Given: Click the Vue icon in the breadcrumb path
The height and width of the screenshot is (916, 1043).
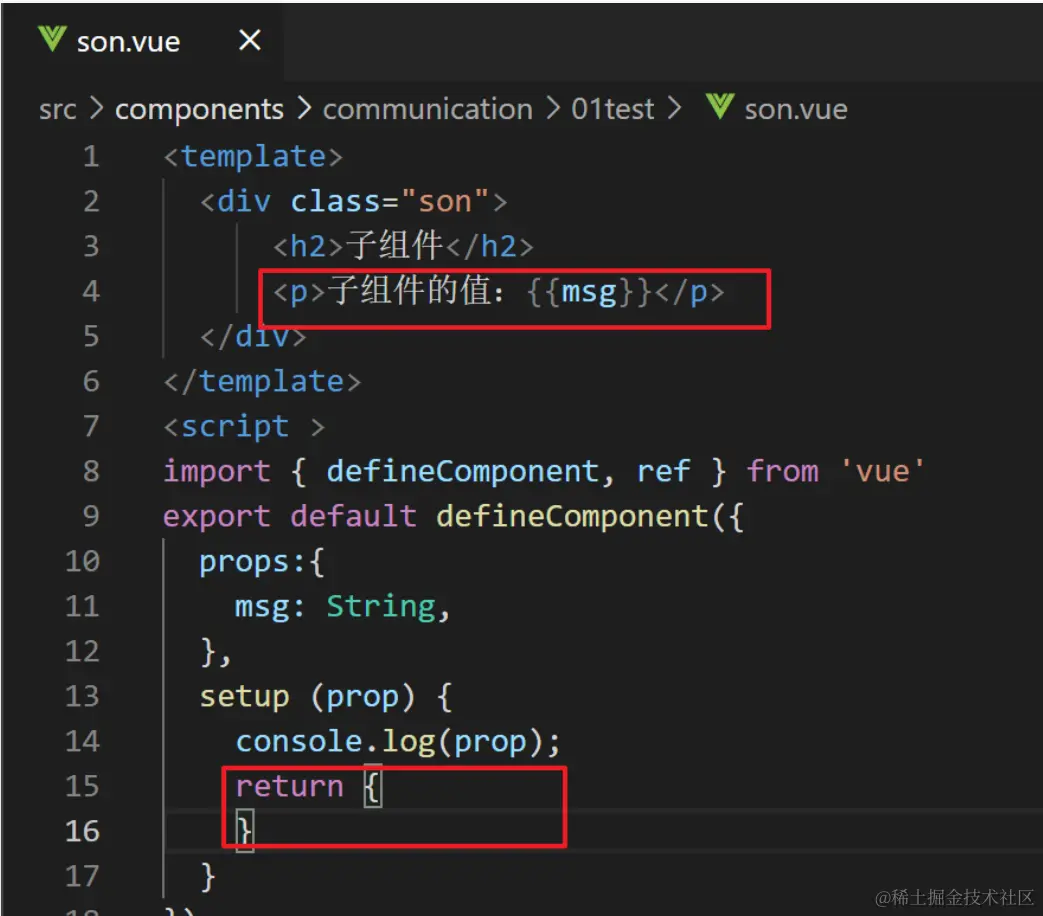Looking at the screenshot, I should coord(719,107).
